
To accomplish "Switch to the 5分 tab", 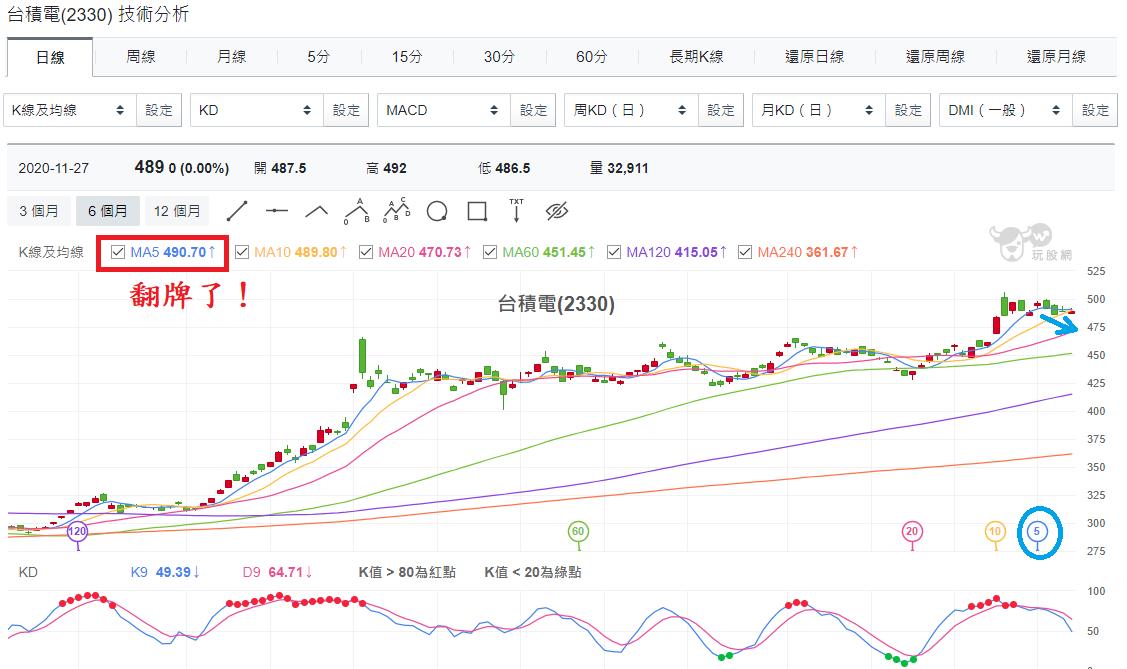I will (x=318, y=57).
